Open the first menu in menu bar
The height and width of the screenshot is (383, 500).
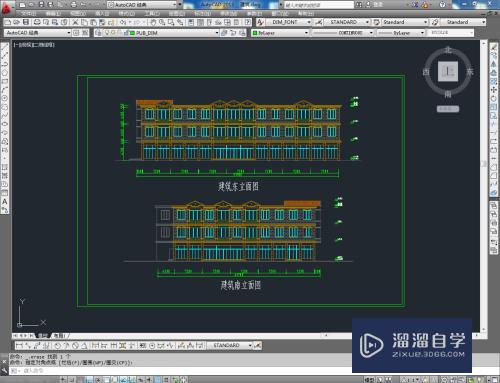pos(28,14)
